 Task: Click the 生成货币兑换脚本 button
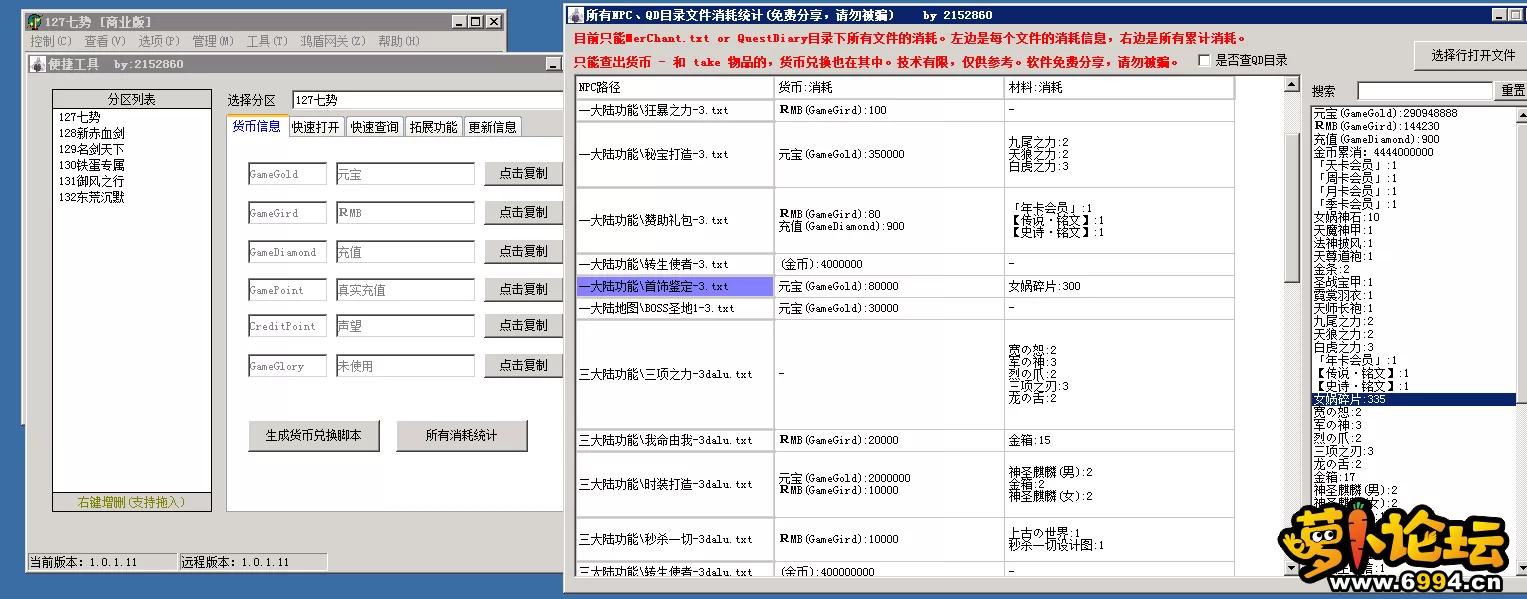pyautogui.click(x=314, y=436)
